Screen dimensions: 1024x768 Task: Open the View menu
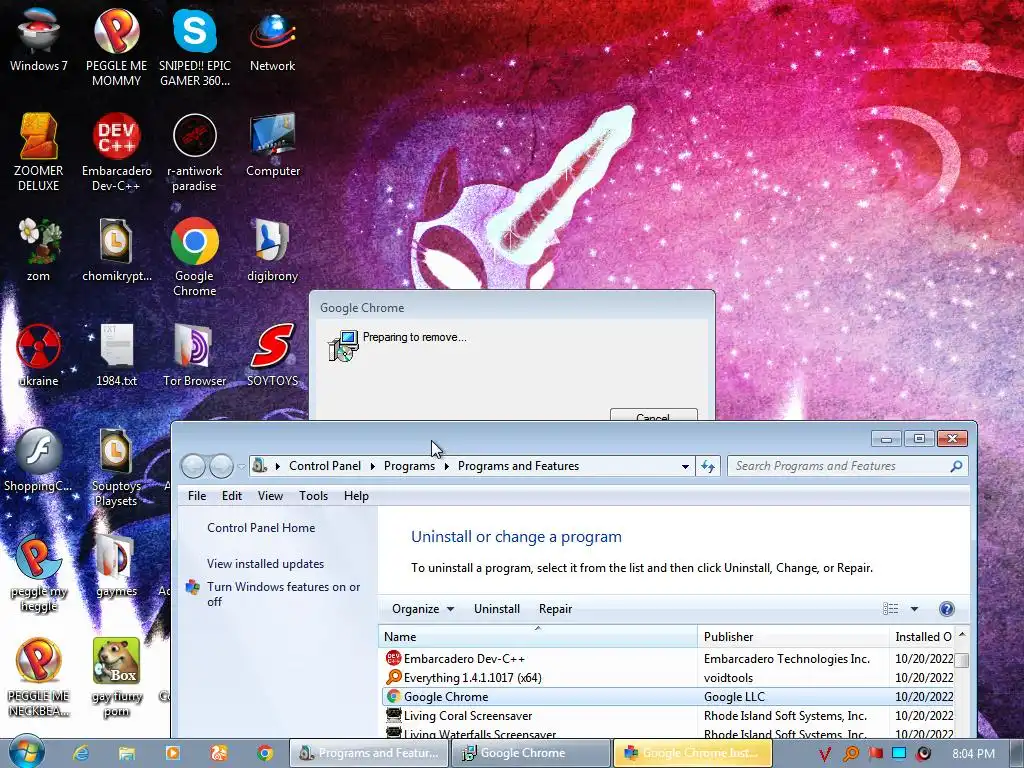270,496
